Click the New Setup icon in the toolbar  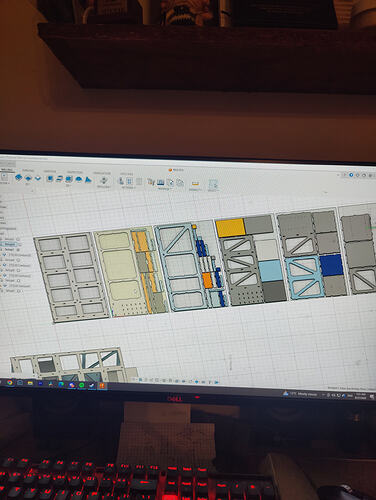click(5, 177)
